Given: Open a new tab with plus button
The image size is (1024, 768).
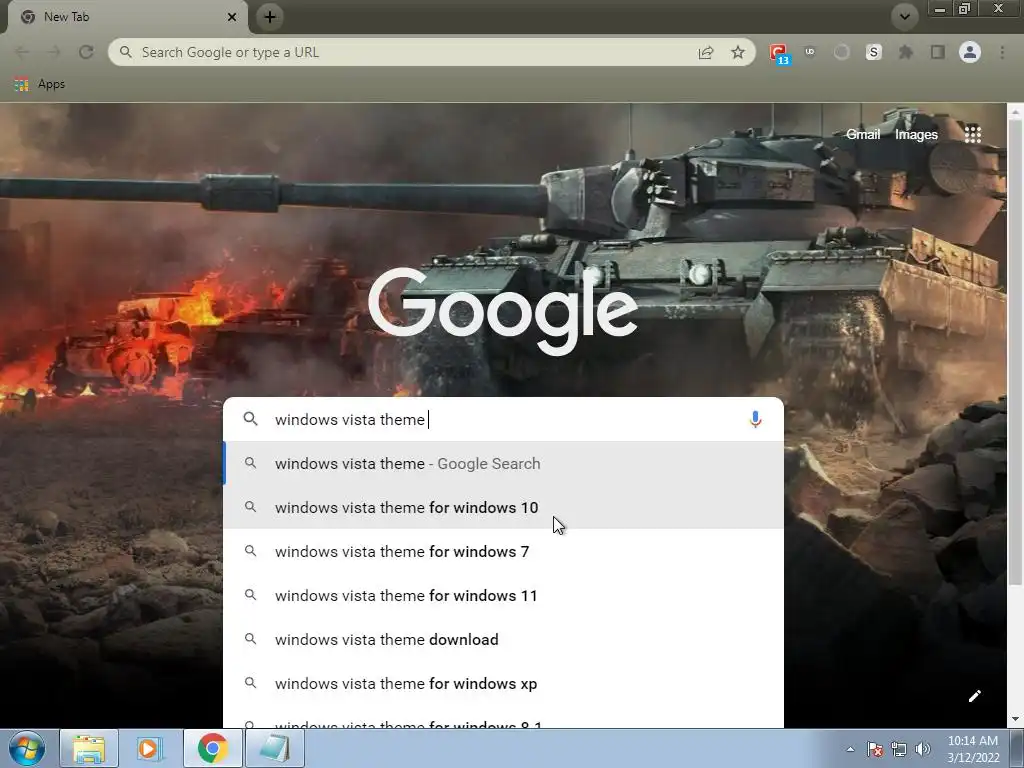Looking at the screenshot, I should pos(270,17).
